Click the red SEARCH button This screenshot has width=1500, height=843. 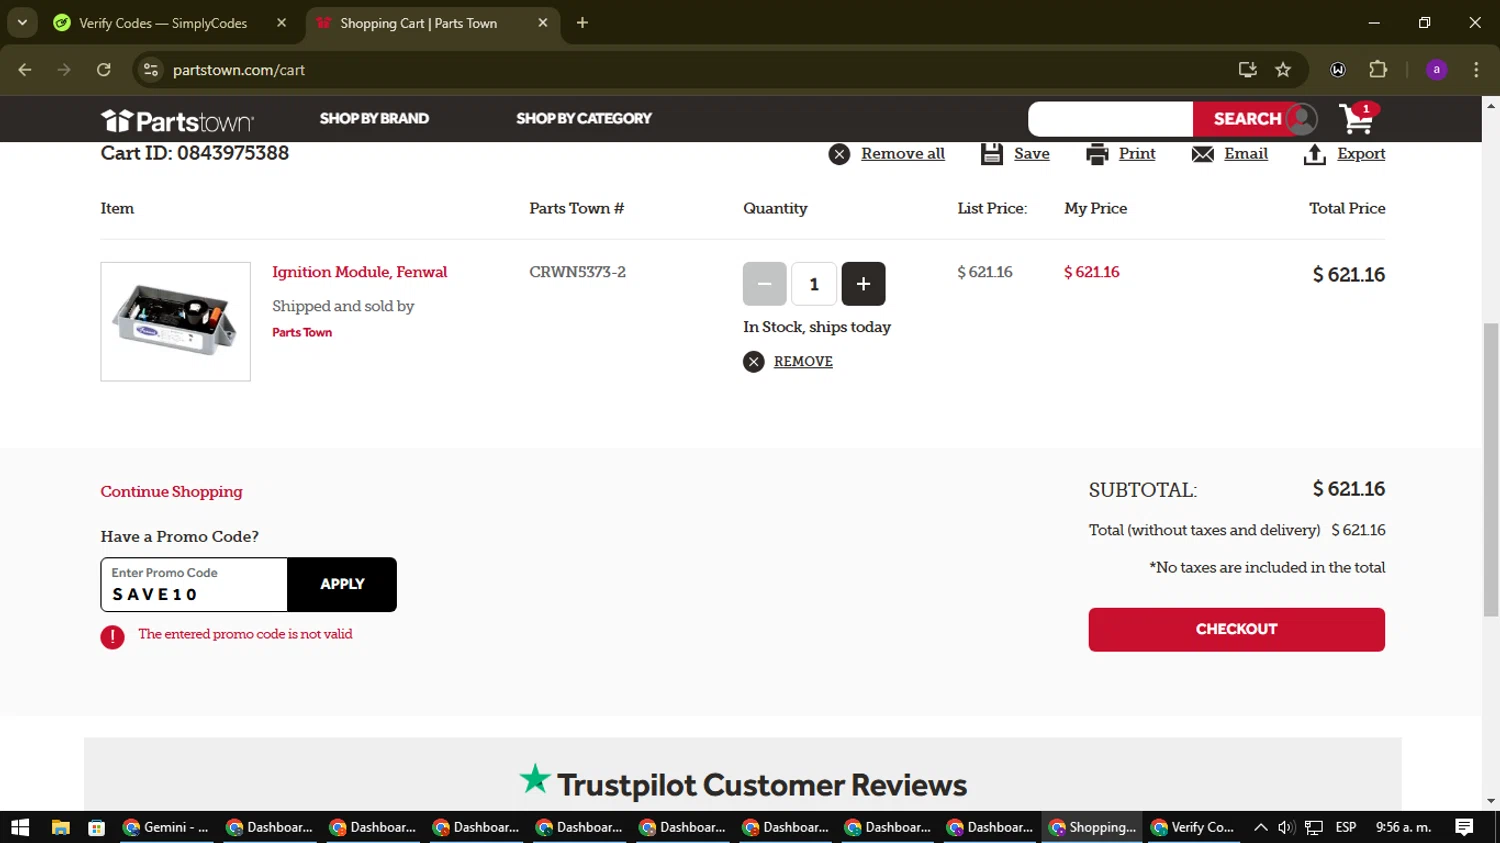[1246, 119]
